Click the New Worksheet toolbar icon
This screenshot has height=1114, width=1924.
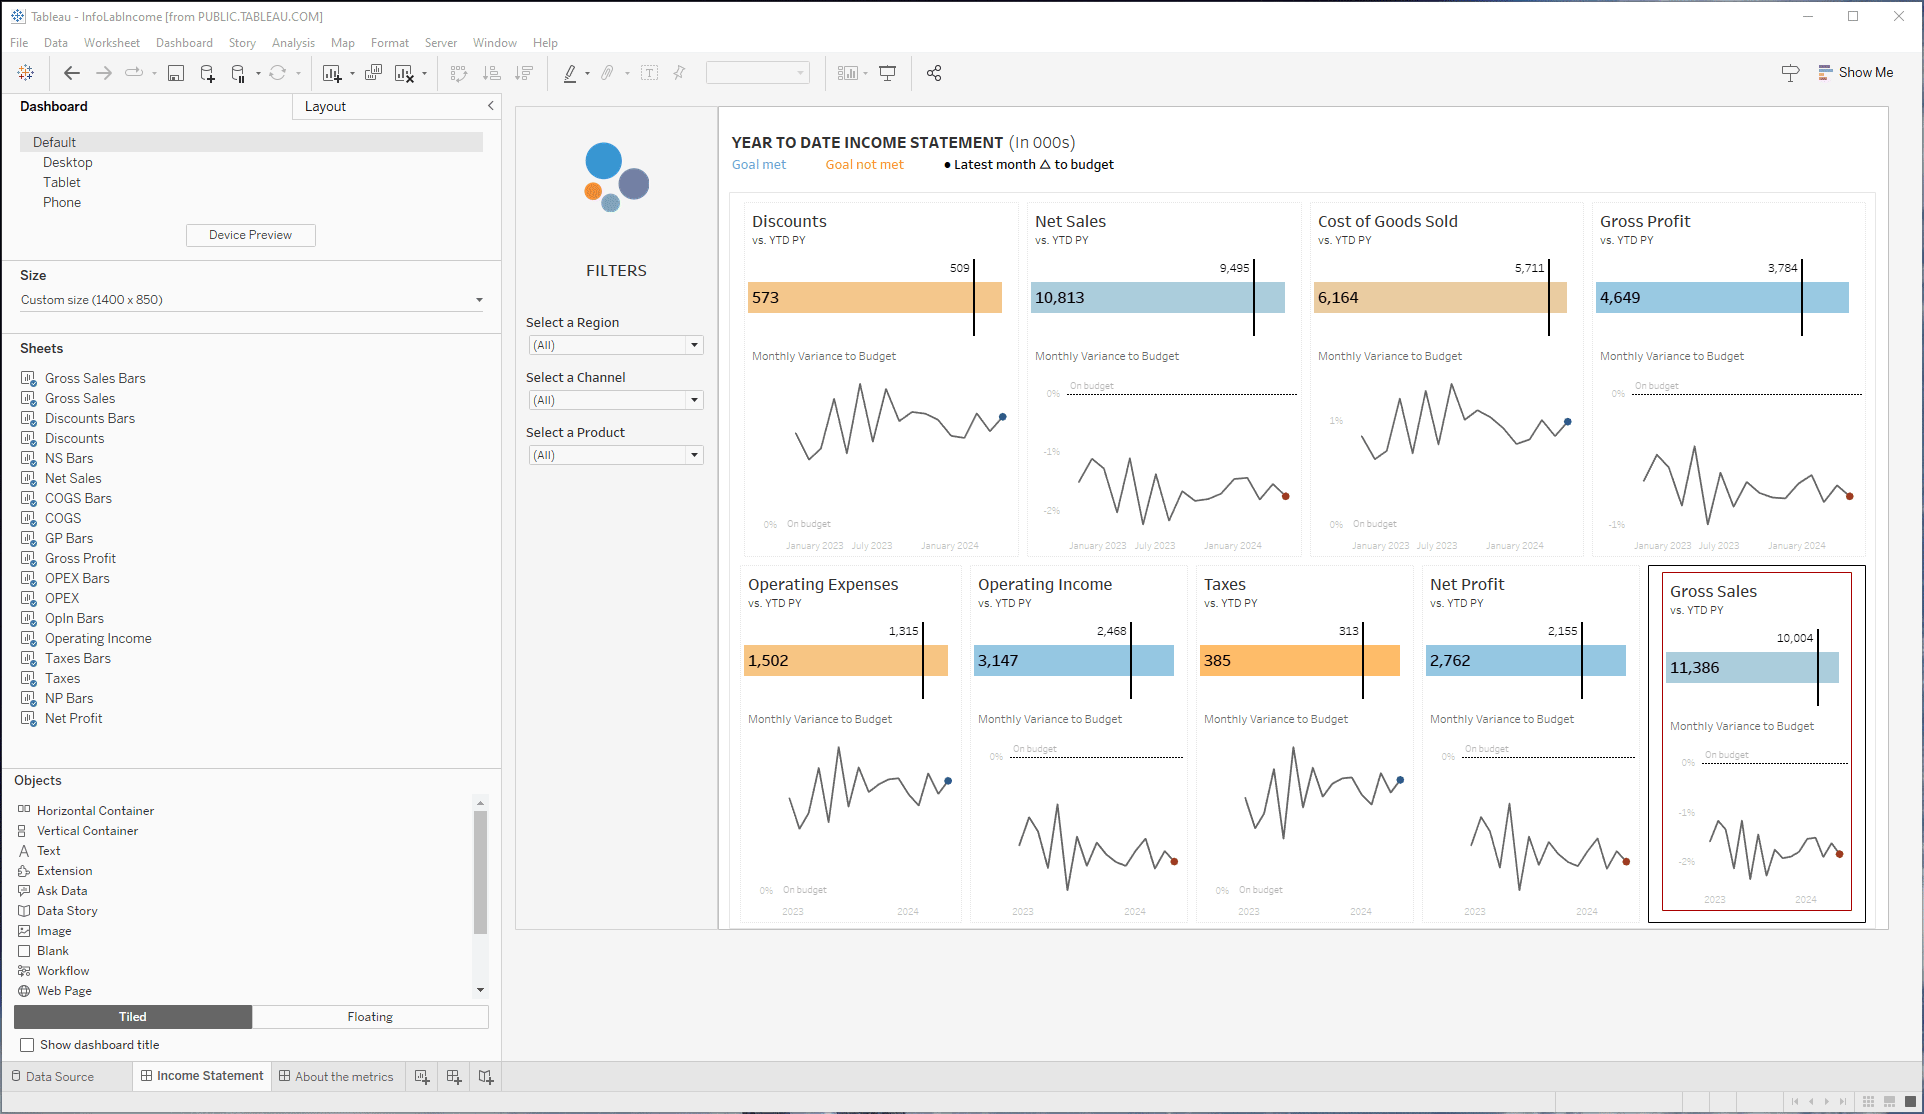(x=332, y=73)
